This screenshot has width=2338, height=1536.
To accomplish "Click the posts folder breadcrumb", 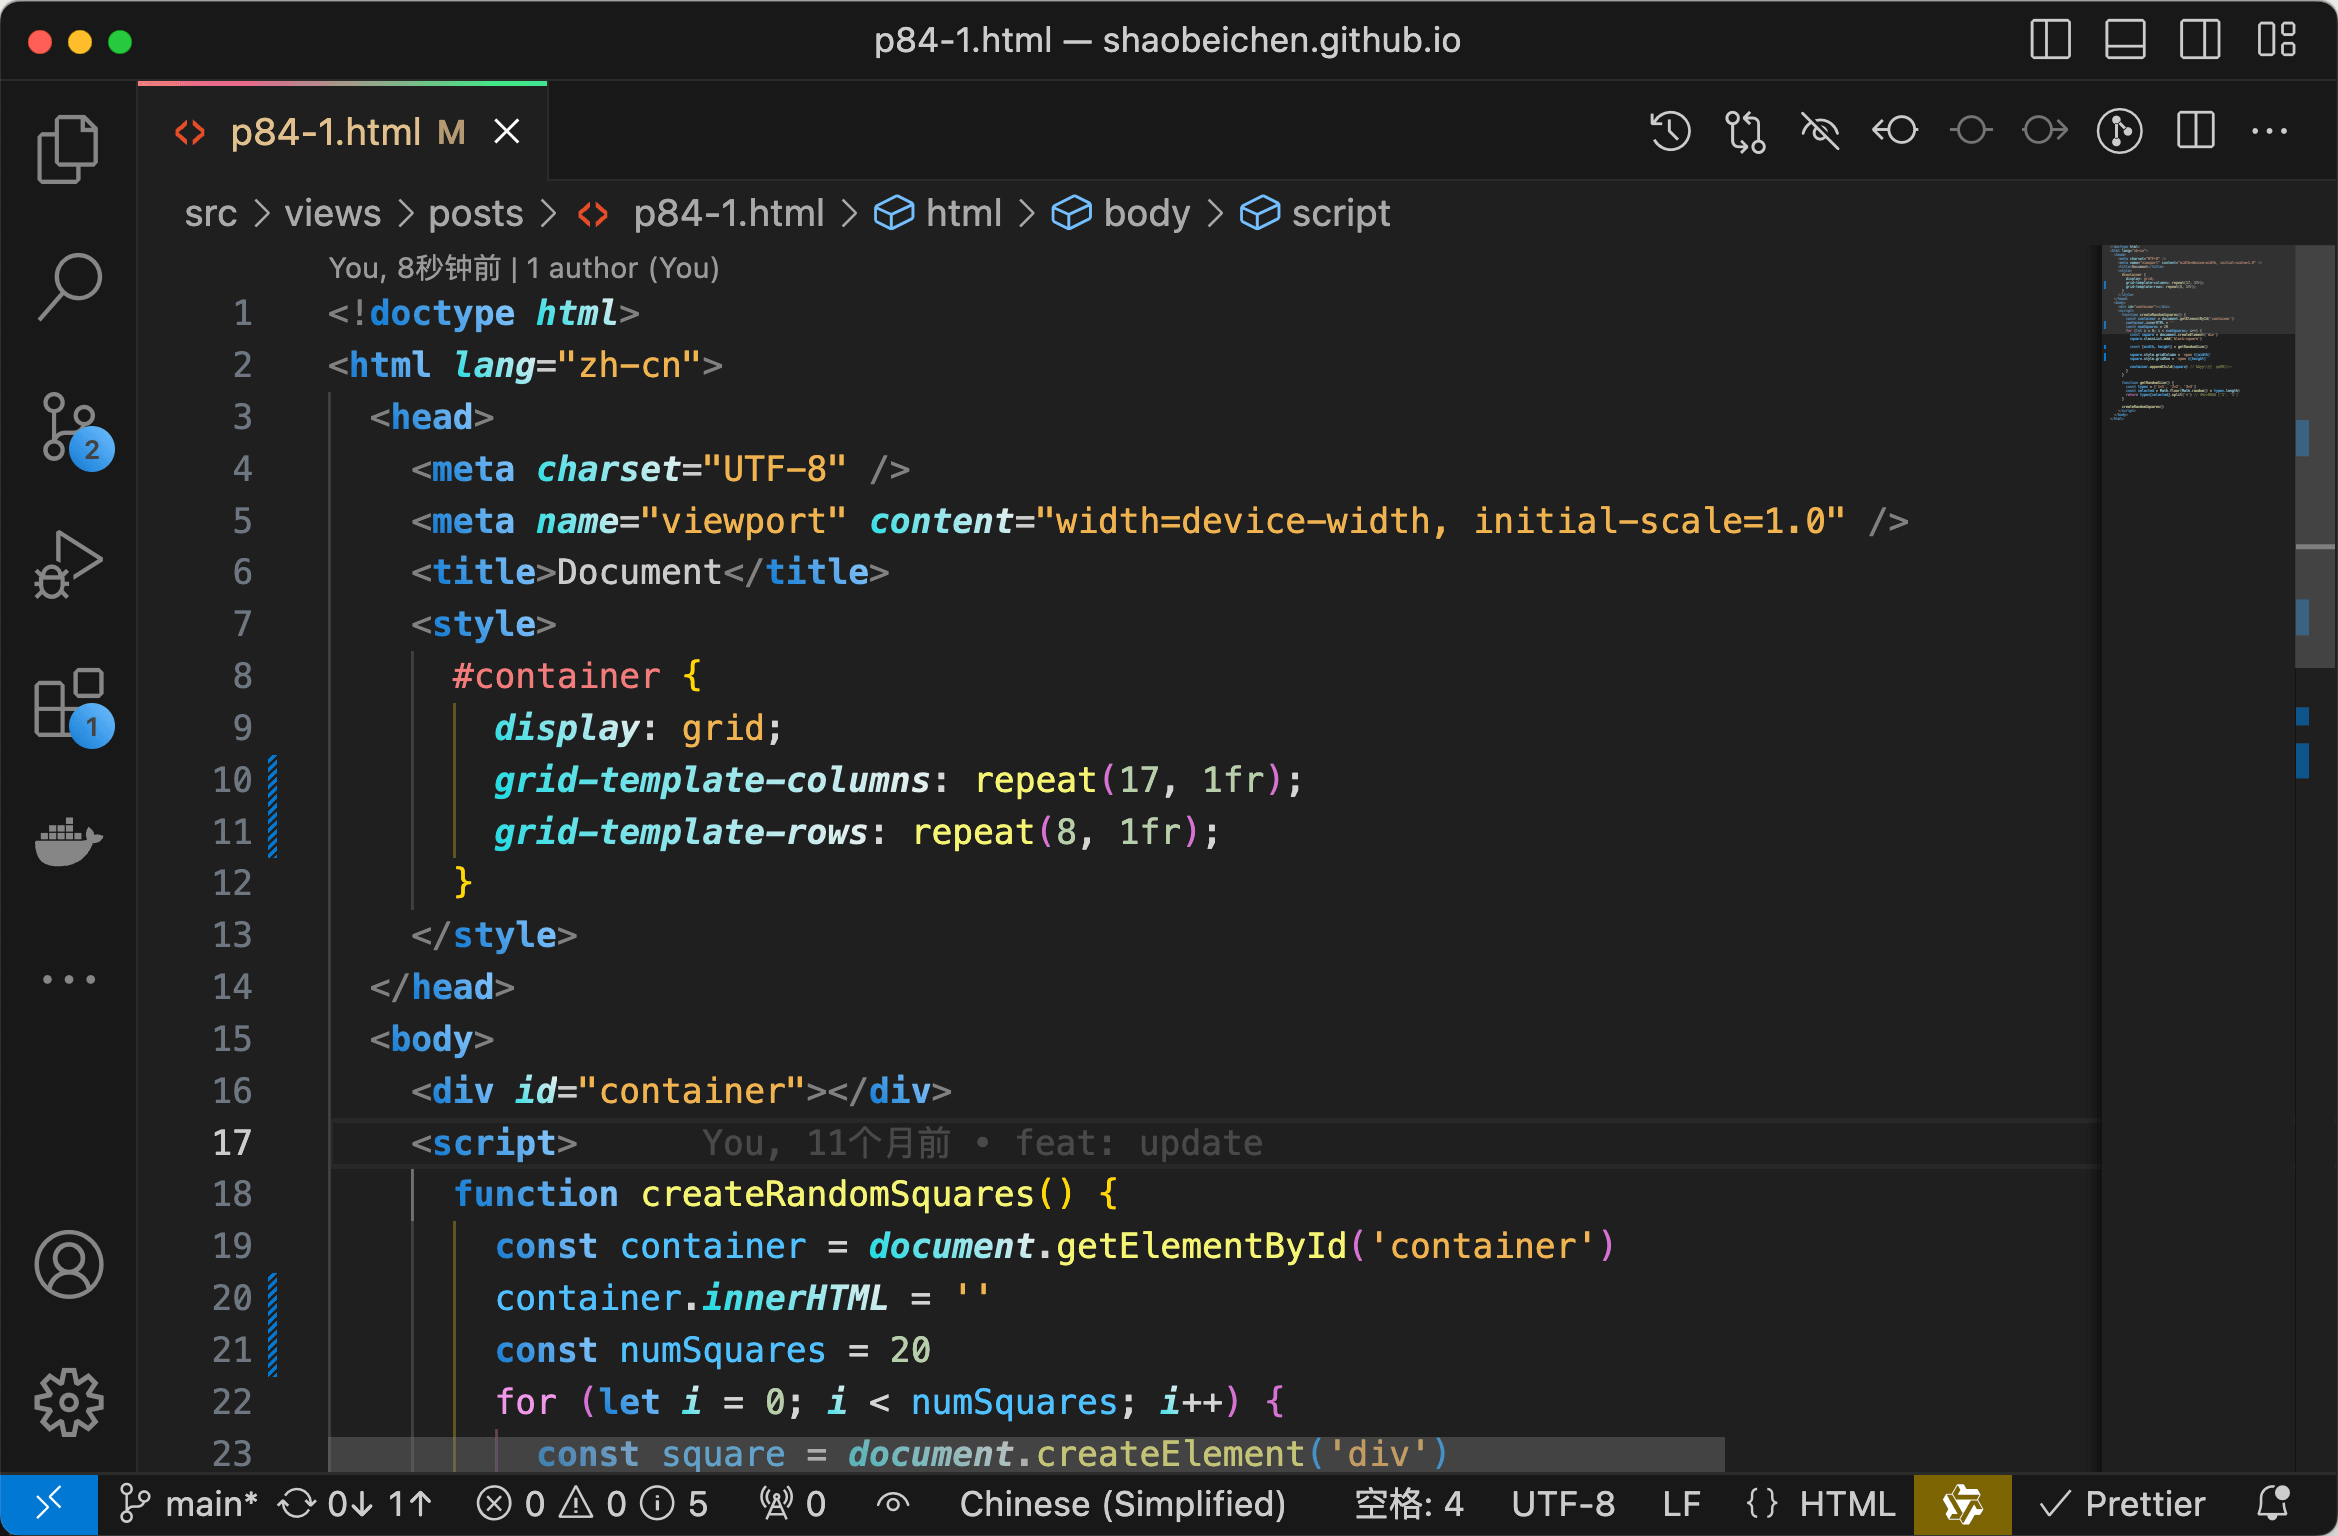I will [475, 213].
